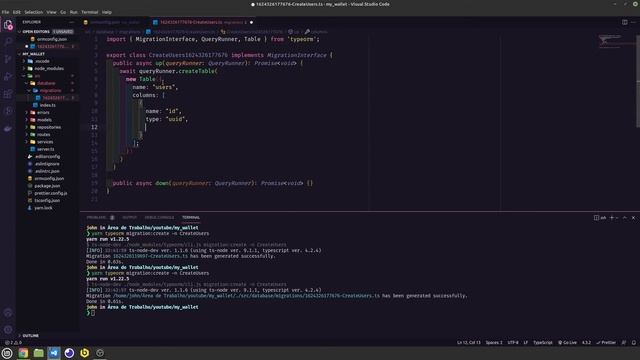Open the Edit menu
The image size is (640, 360).
16,12
